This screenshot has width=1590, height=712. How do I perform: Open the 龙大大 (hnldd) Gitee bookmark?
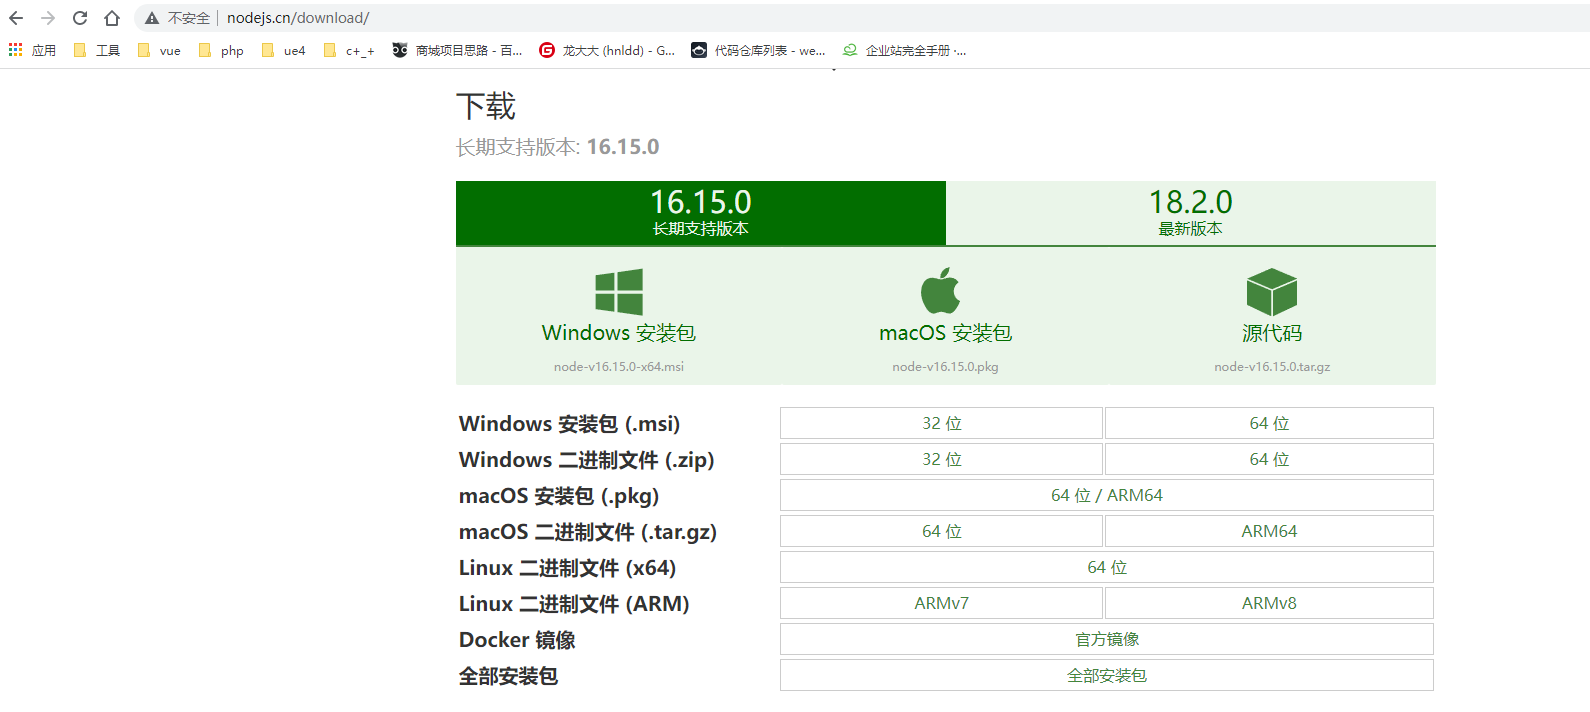(607, 50)
